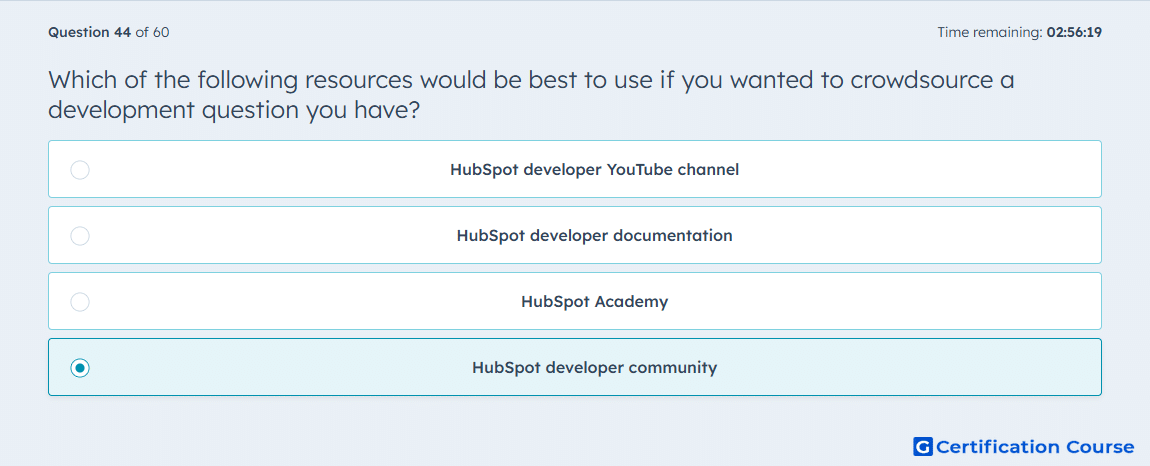1150x466 pixels.
Task: Choose the HubSpot Academy radio button
Action: click(80, 302)
